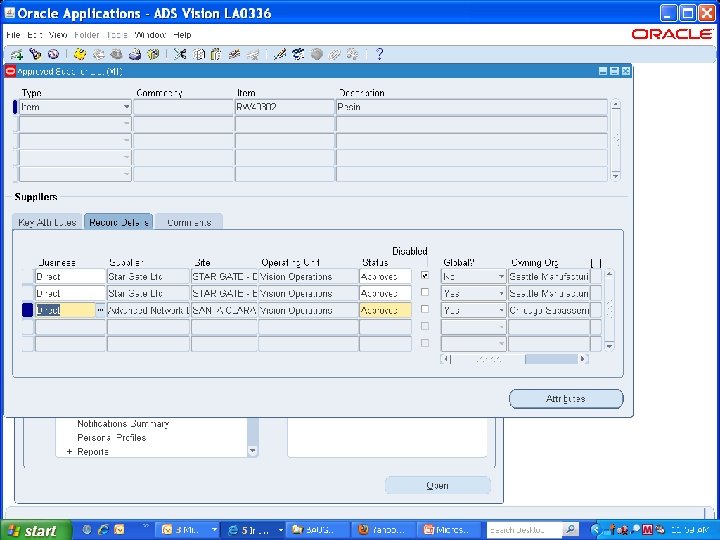Click the Edit Field pencil icon
The image size is (720, 540).
(x=279, y=55)
